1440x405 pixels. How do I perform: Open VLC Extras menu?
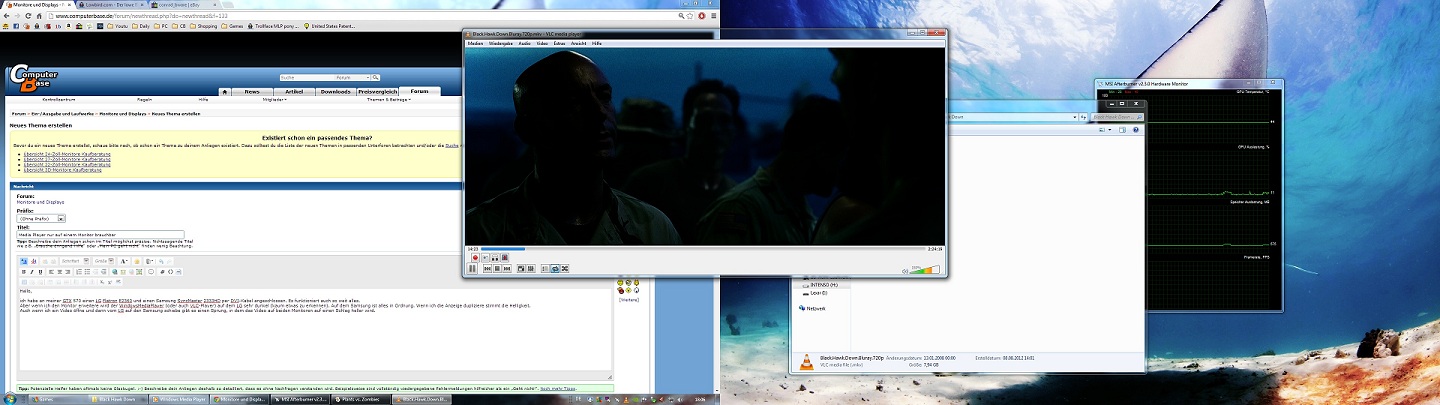click(559, 44)
